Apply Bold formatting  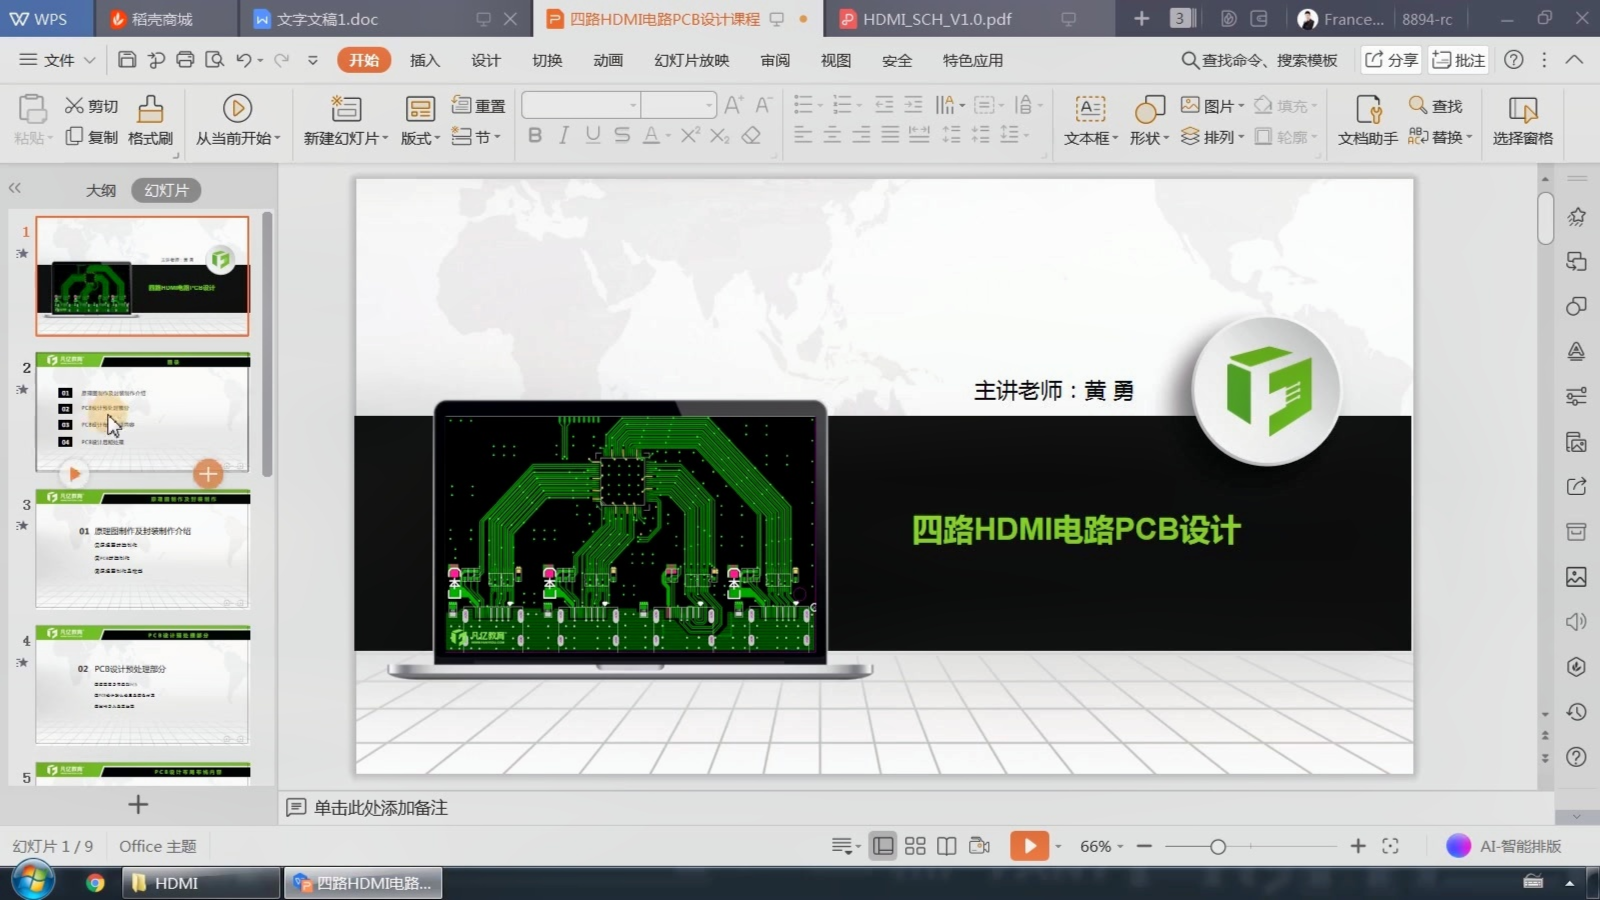tap(535, 135)
